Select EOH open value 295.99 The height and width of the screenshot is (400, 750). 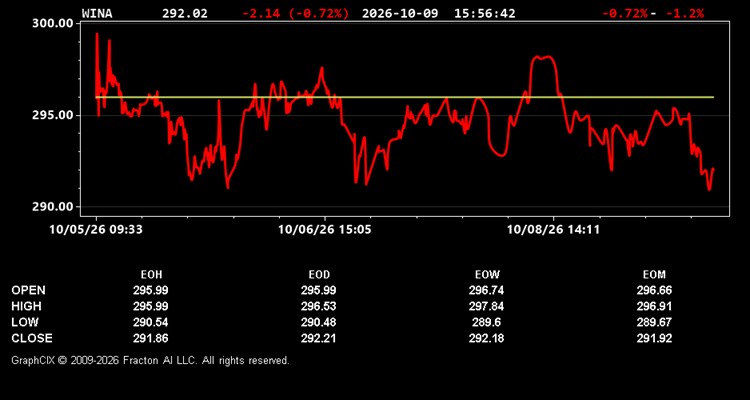pos(151,290)
